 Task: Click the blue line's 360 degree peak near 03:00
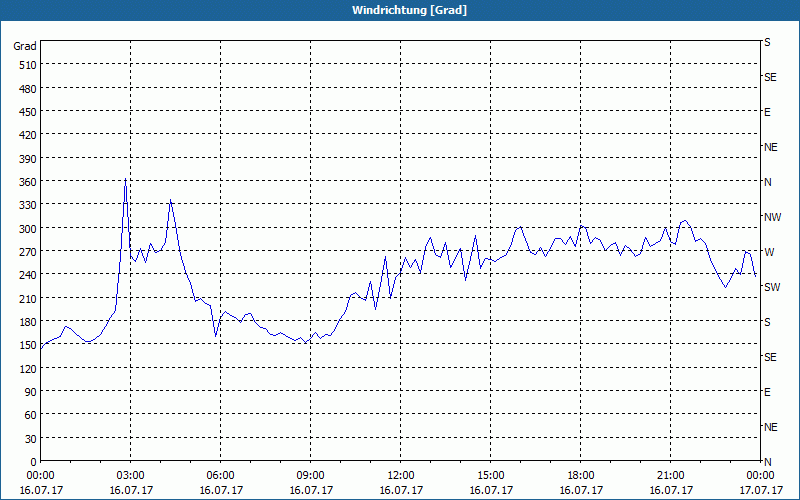126,180
